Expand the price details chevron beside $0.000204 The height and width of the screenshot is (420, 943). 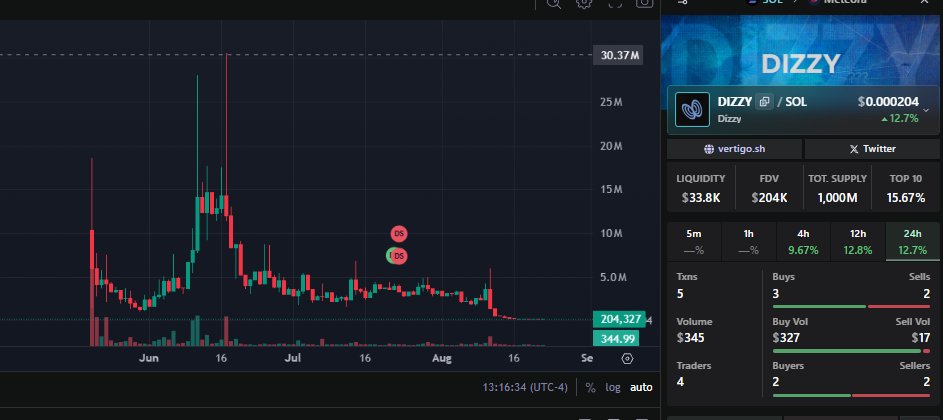pyautogui.click(x=926, y=110)
